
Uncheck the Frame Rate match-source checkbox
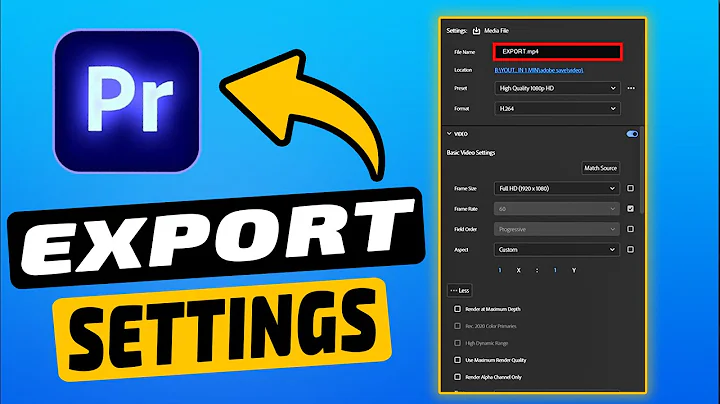630,209
